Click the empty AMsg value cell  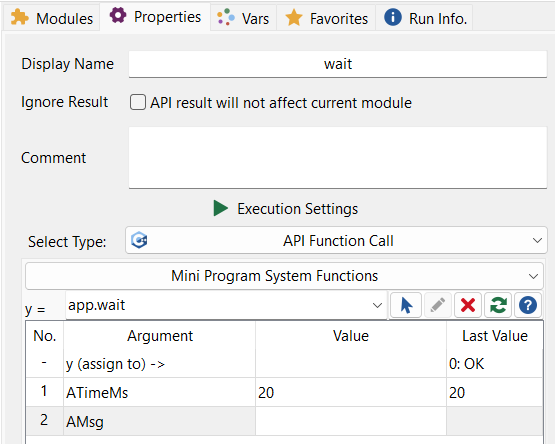[x=351, y=421]
